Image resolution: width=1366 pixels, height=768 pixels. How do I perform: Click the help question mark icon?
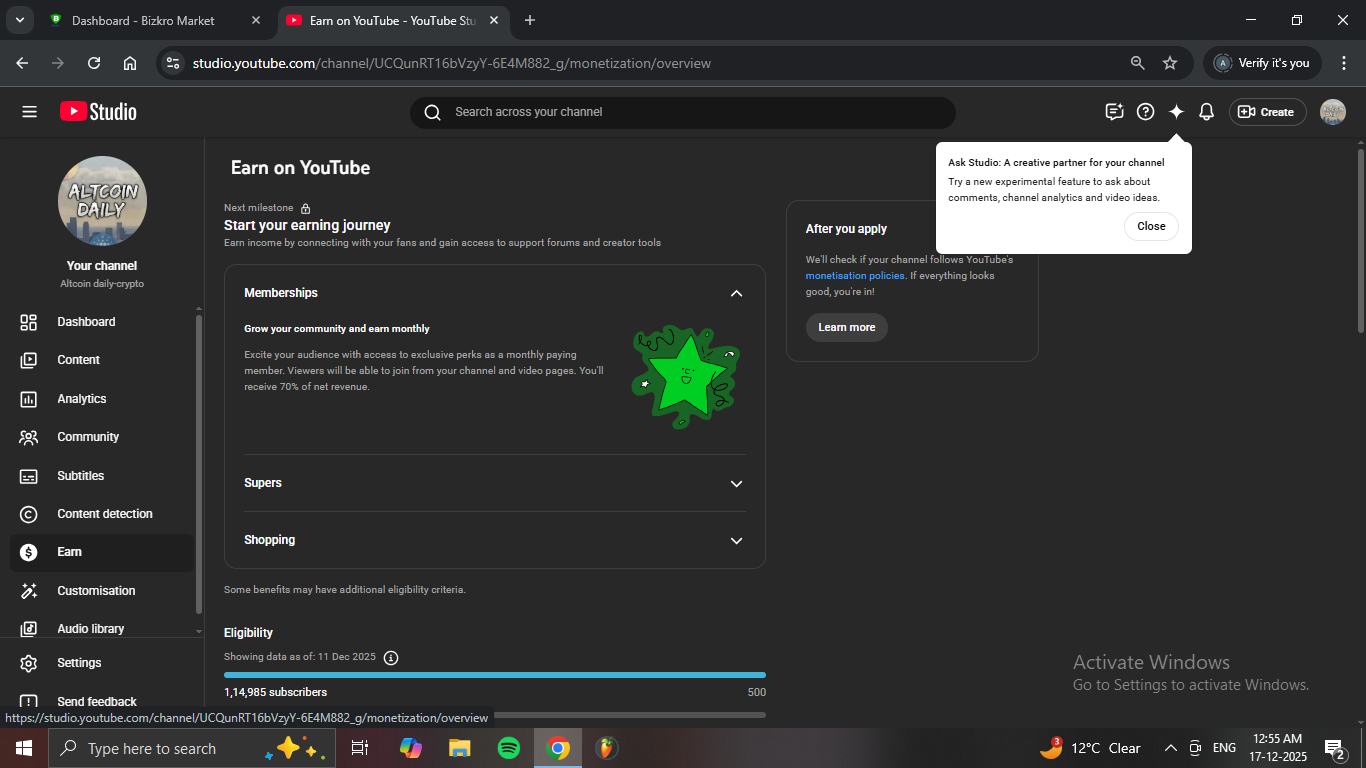point(1145,112)
